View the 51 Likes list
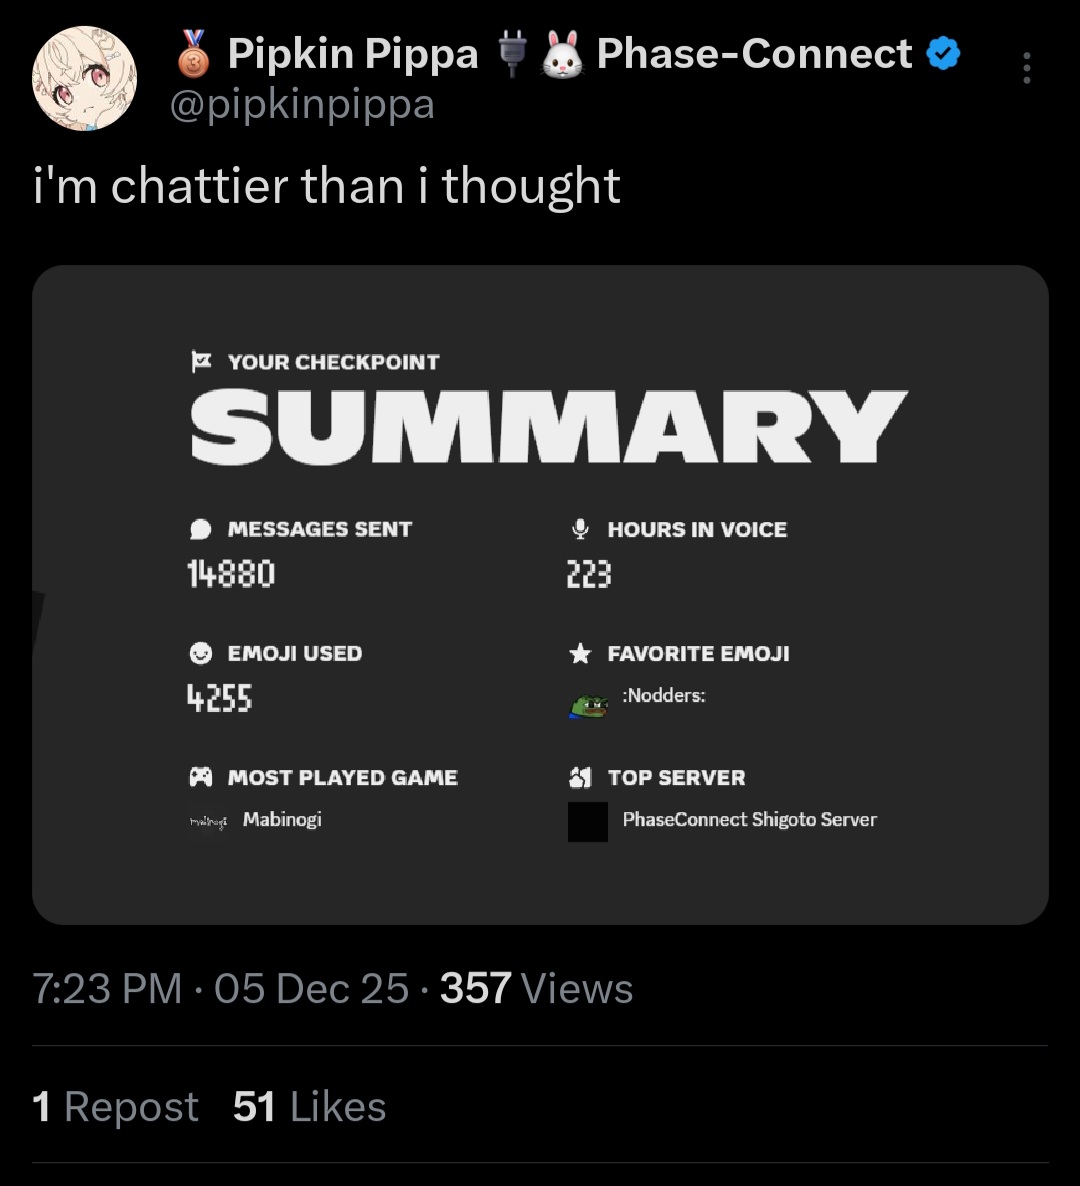This screenshot has height=1186, width=1080. [x=309, y=1107]
